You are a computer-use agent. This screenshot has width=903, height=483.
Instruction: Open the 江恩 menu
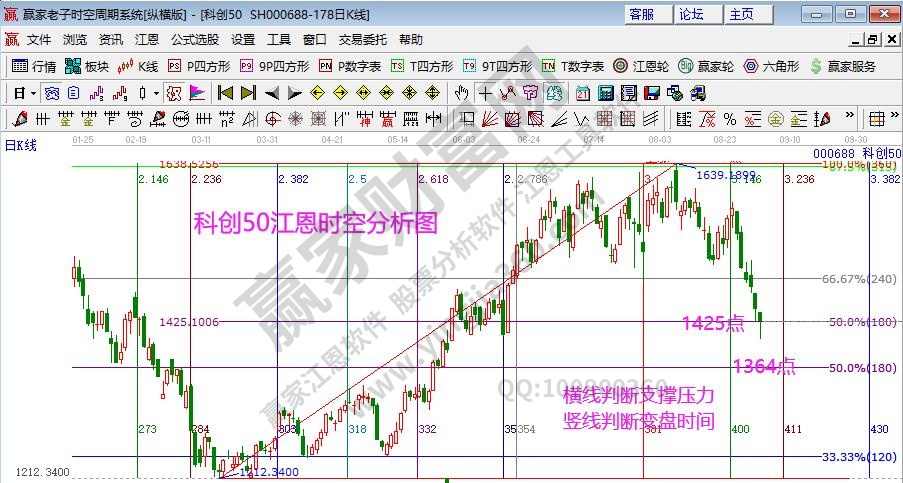coord(147,40)
